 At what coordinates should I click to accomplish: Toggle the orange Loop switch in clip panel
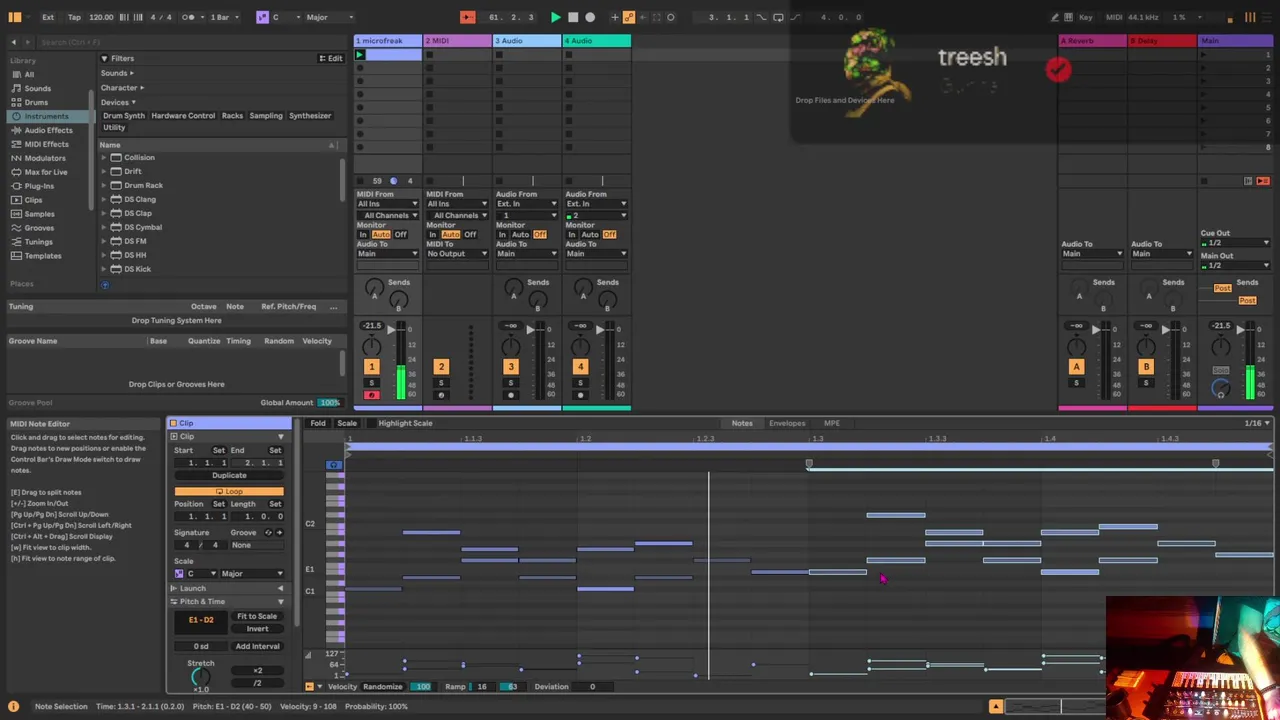[229, 491]
